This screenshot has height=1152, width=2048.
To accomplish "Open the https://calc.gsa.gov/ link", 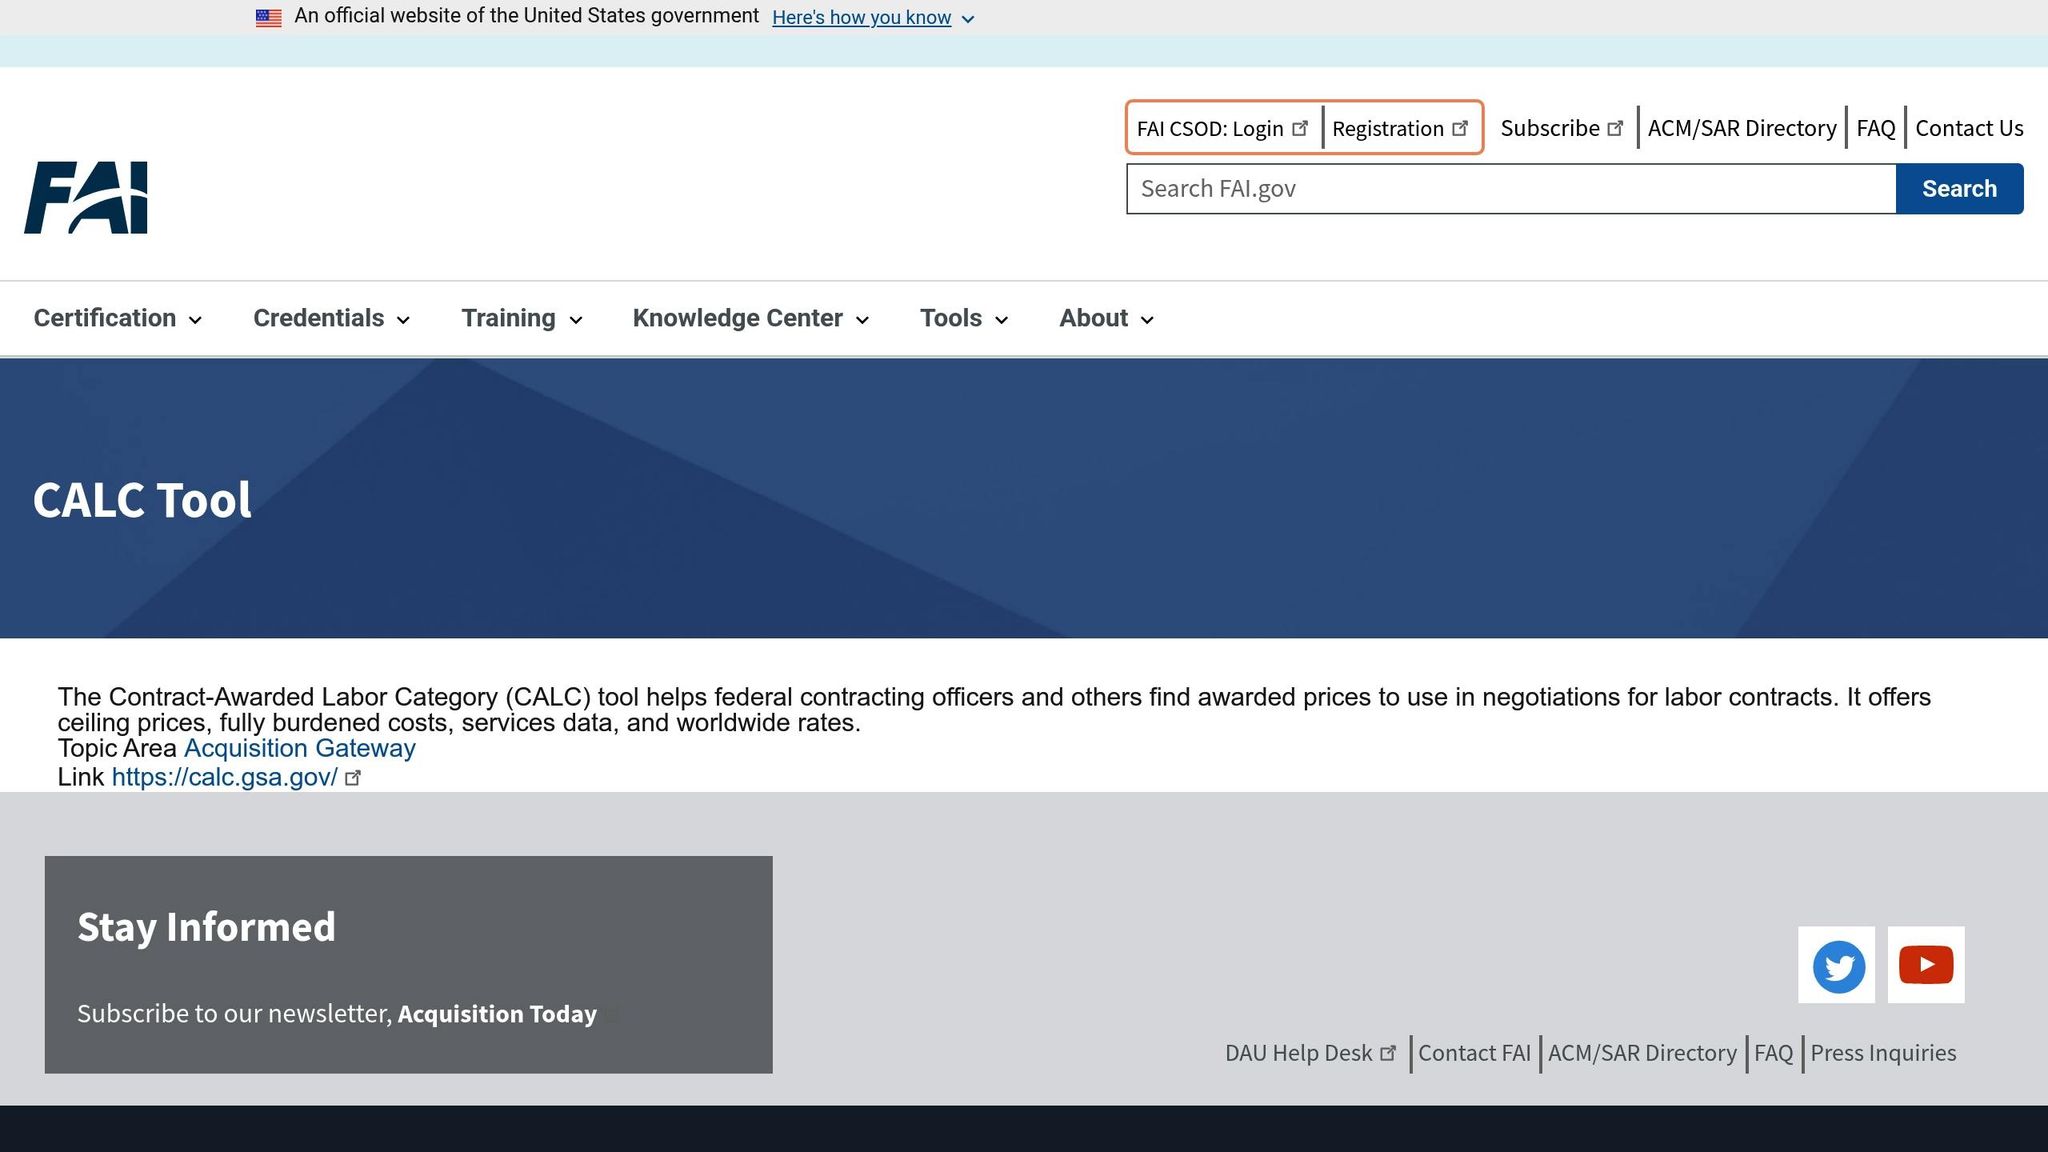I will (x=224, y=777).
